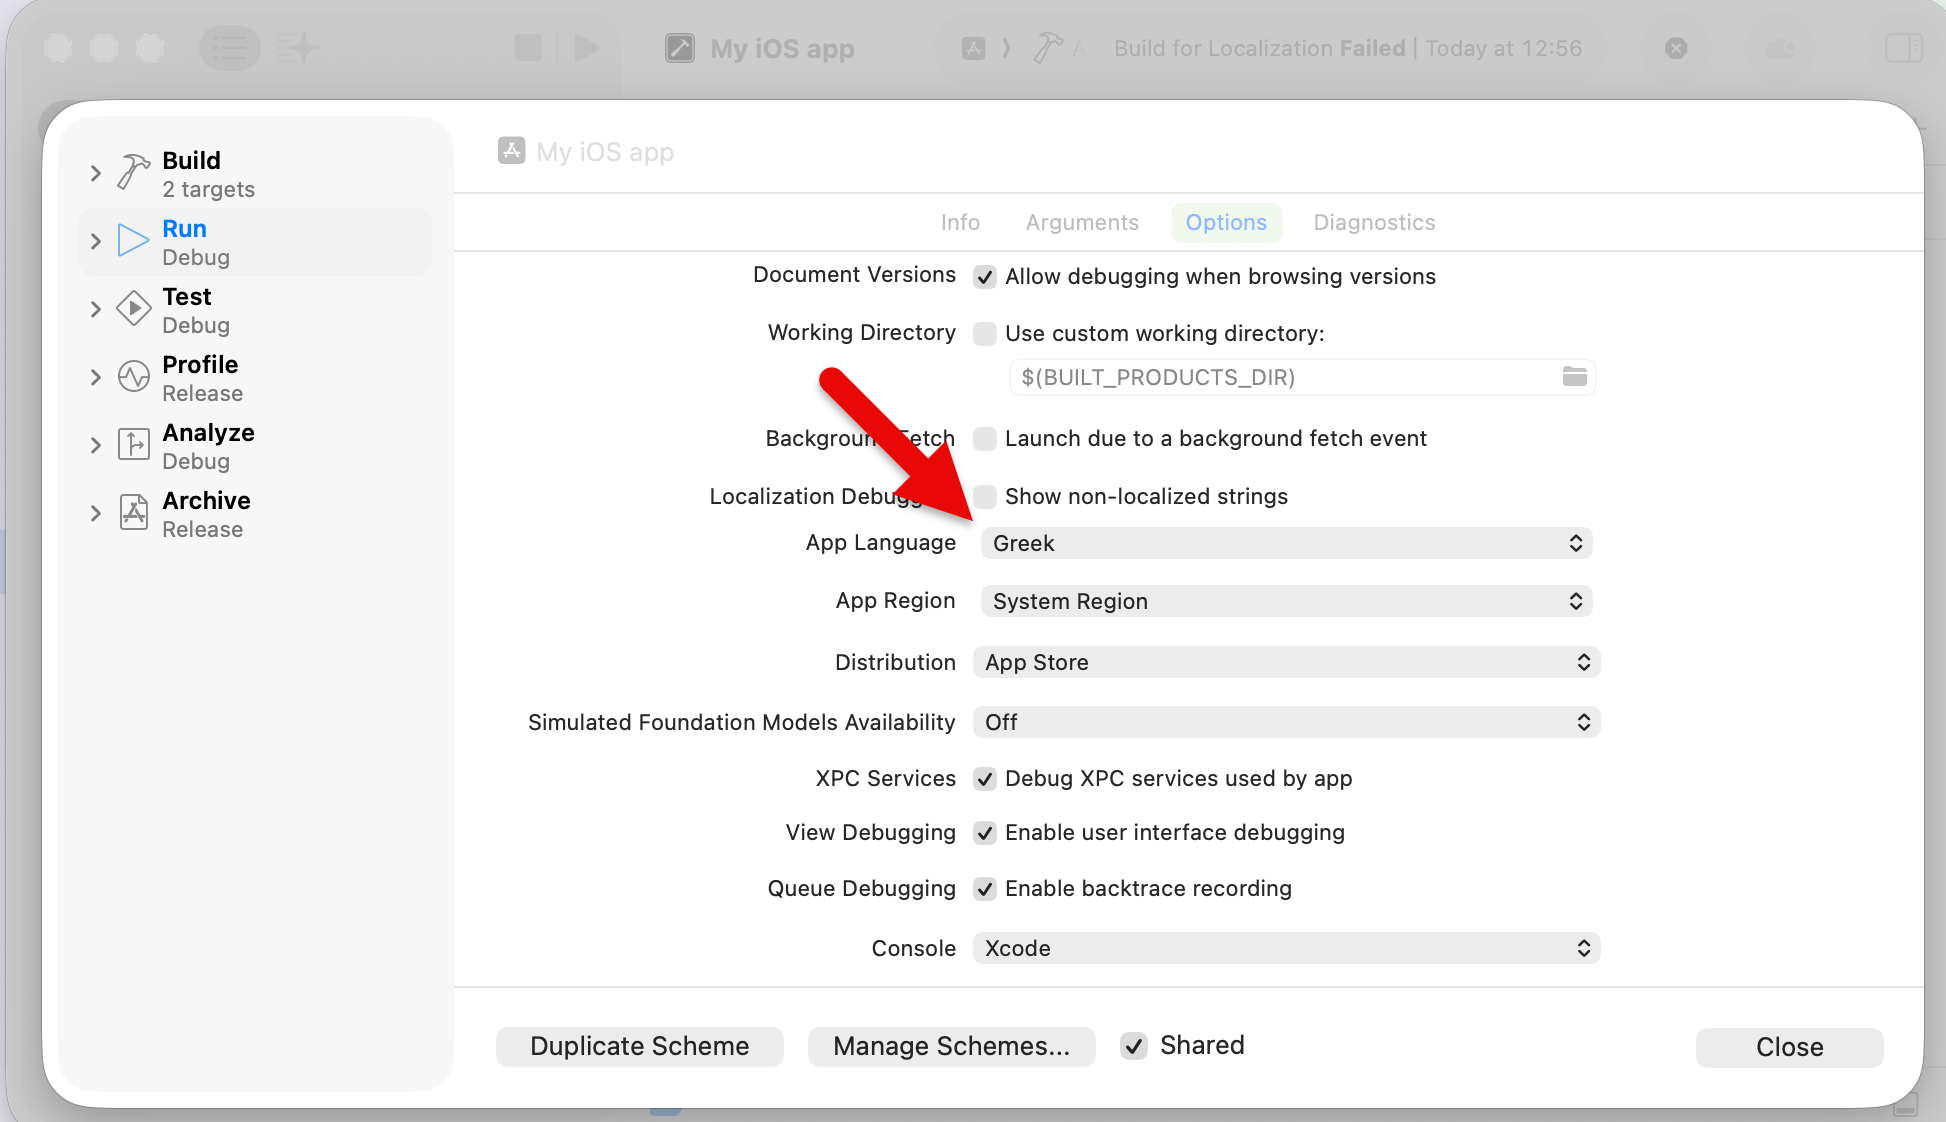The image size is (1946, 1122).
Task: Select the Archive action icon
Action: tap(133, 512)
